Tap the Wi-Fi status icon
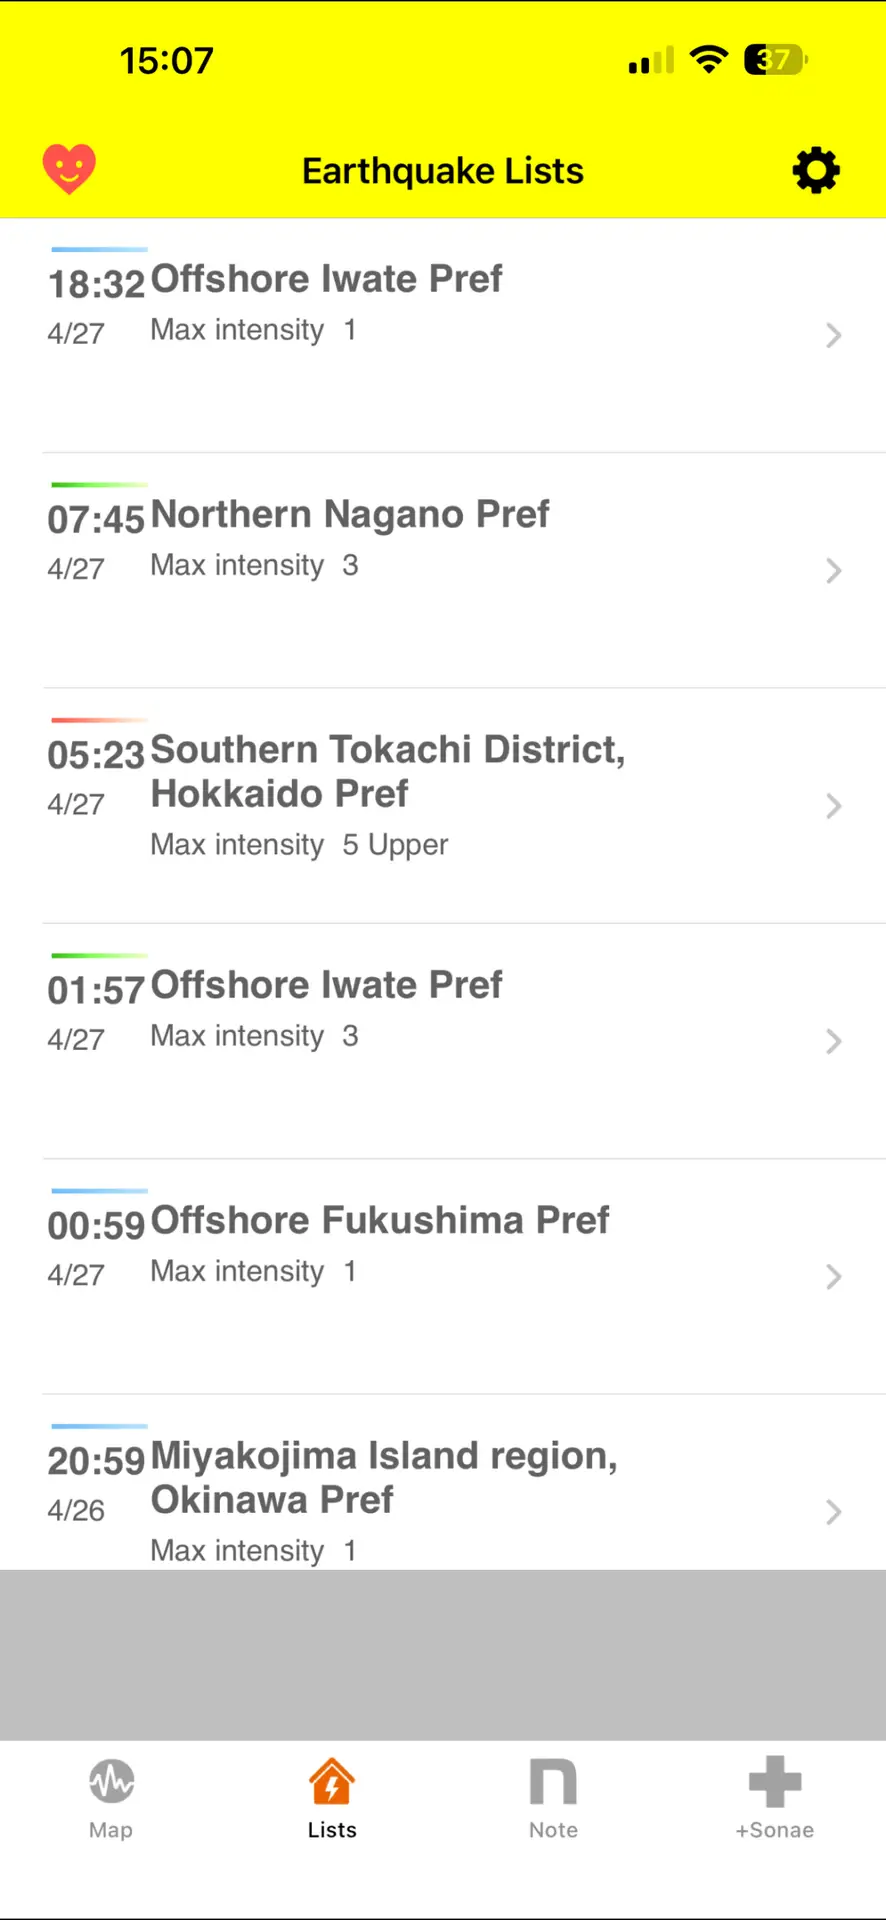Image resolution: width=886 pixels, height=1920 pixels. click(709, 60)
